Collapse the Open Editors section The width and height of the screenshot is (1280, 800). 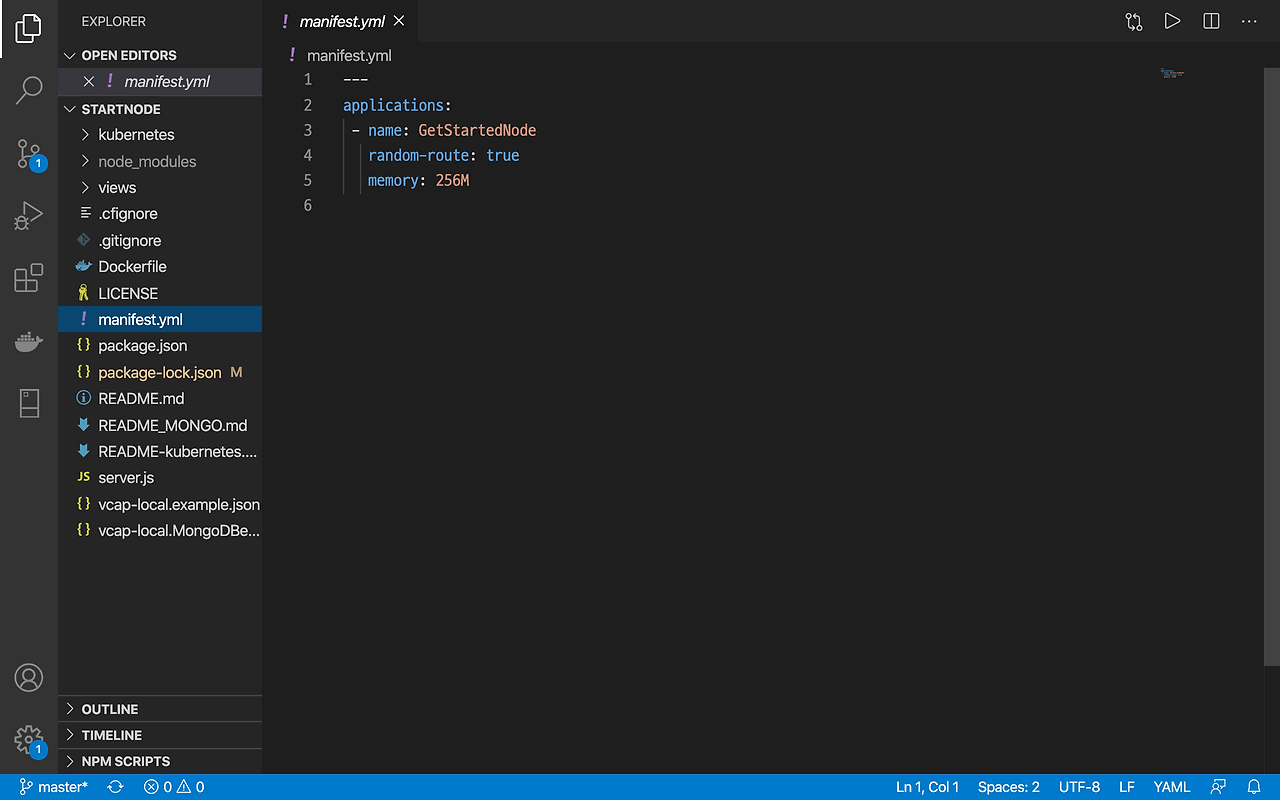click(160, 55)
